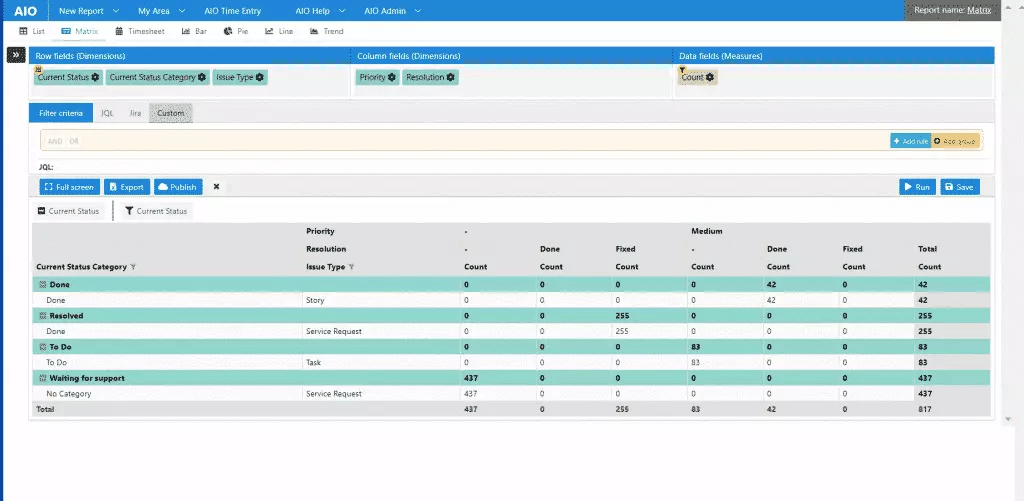Open AIO Time Entry menu item
Image resolution: width=1024 pixels, height=501 pixels.
[x=232, y=11]
